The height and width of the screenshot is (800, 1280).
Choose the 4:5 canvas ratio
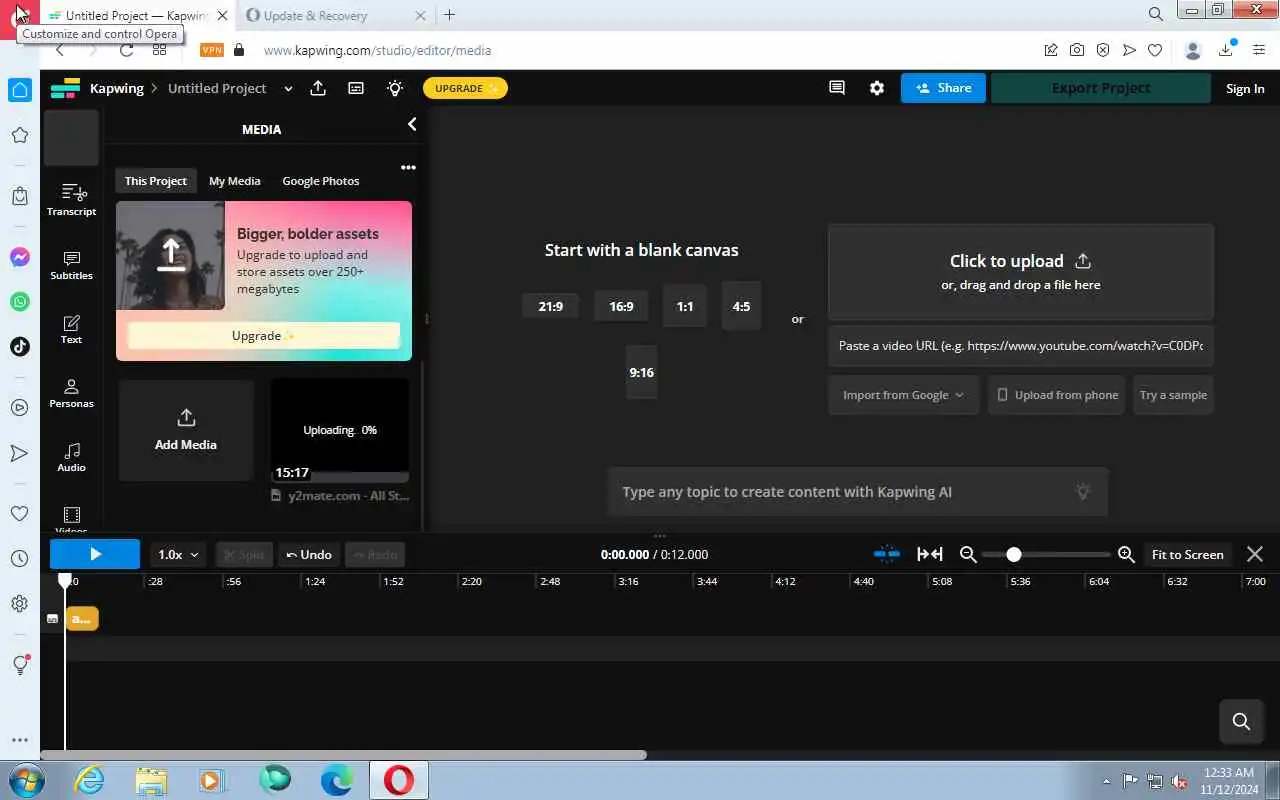click(x=741, y=306)
